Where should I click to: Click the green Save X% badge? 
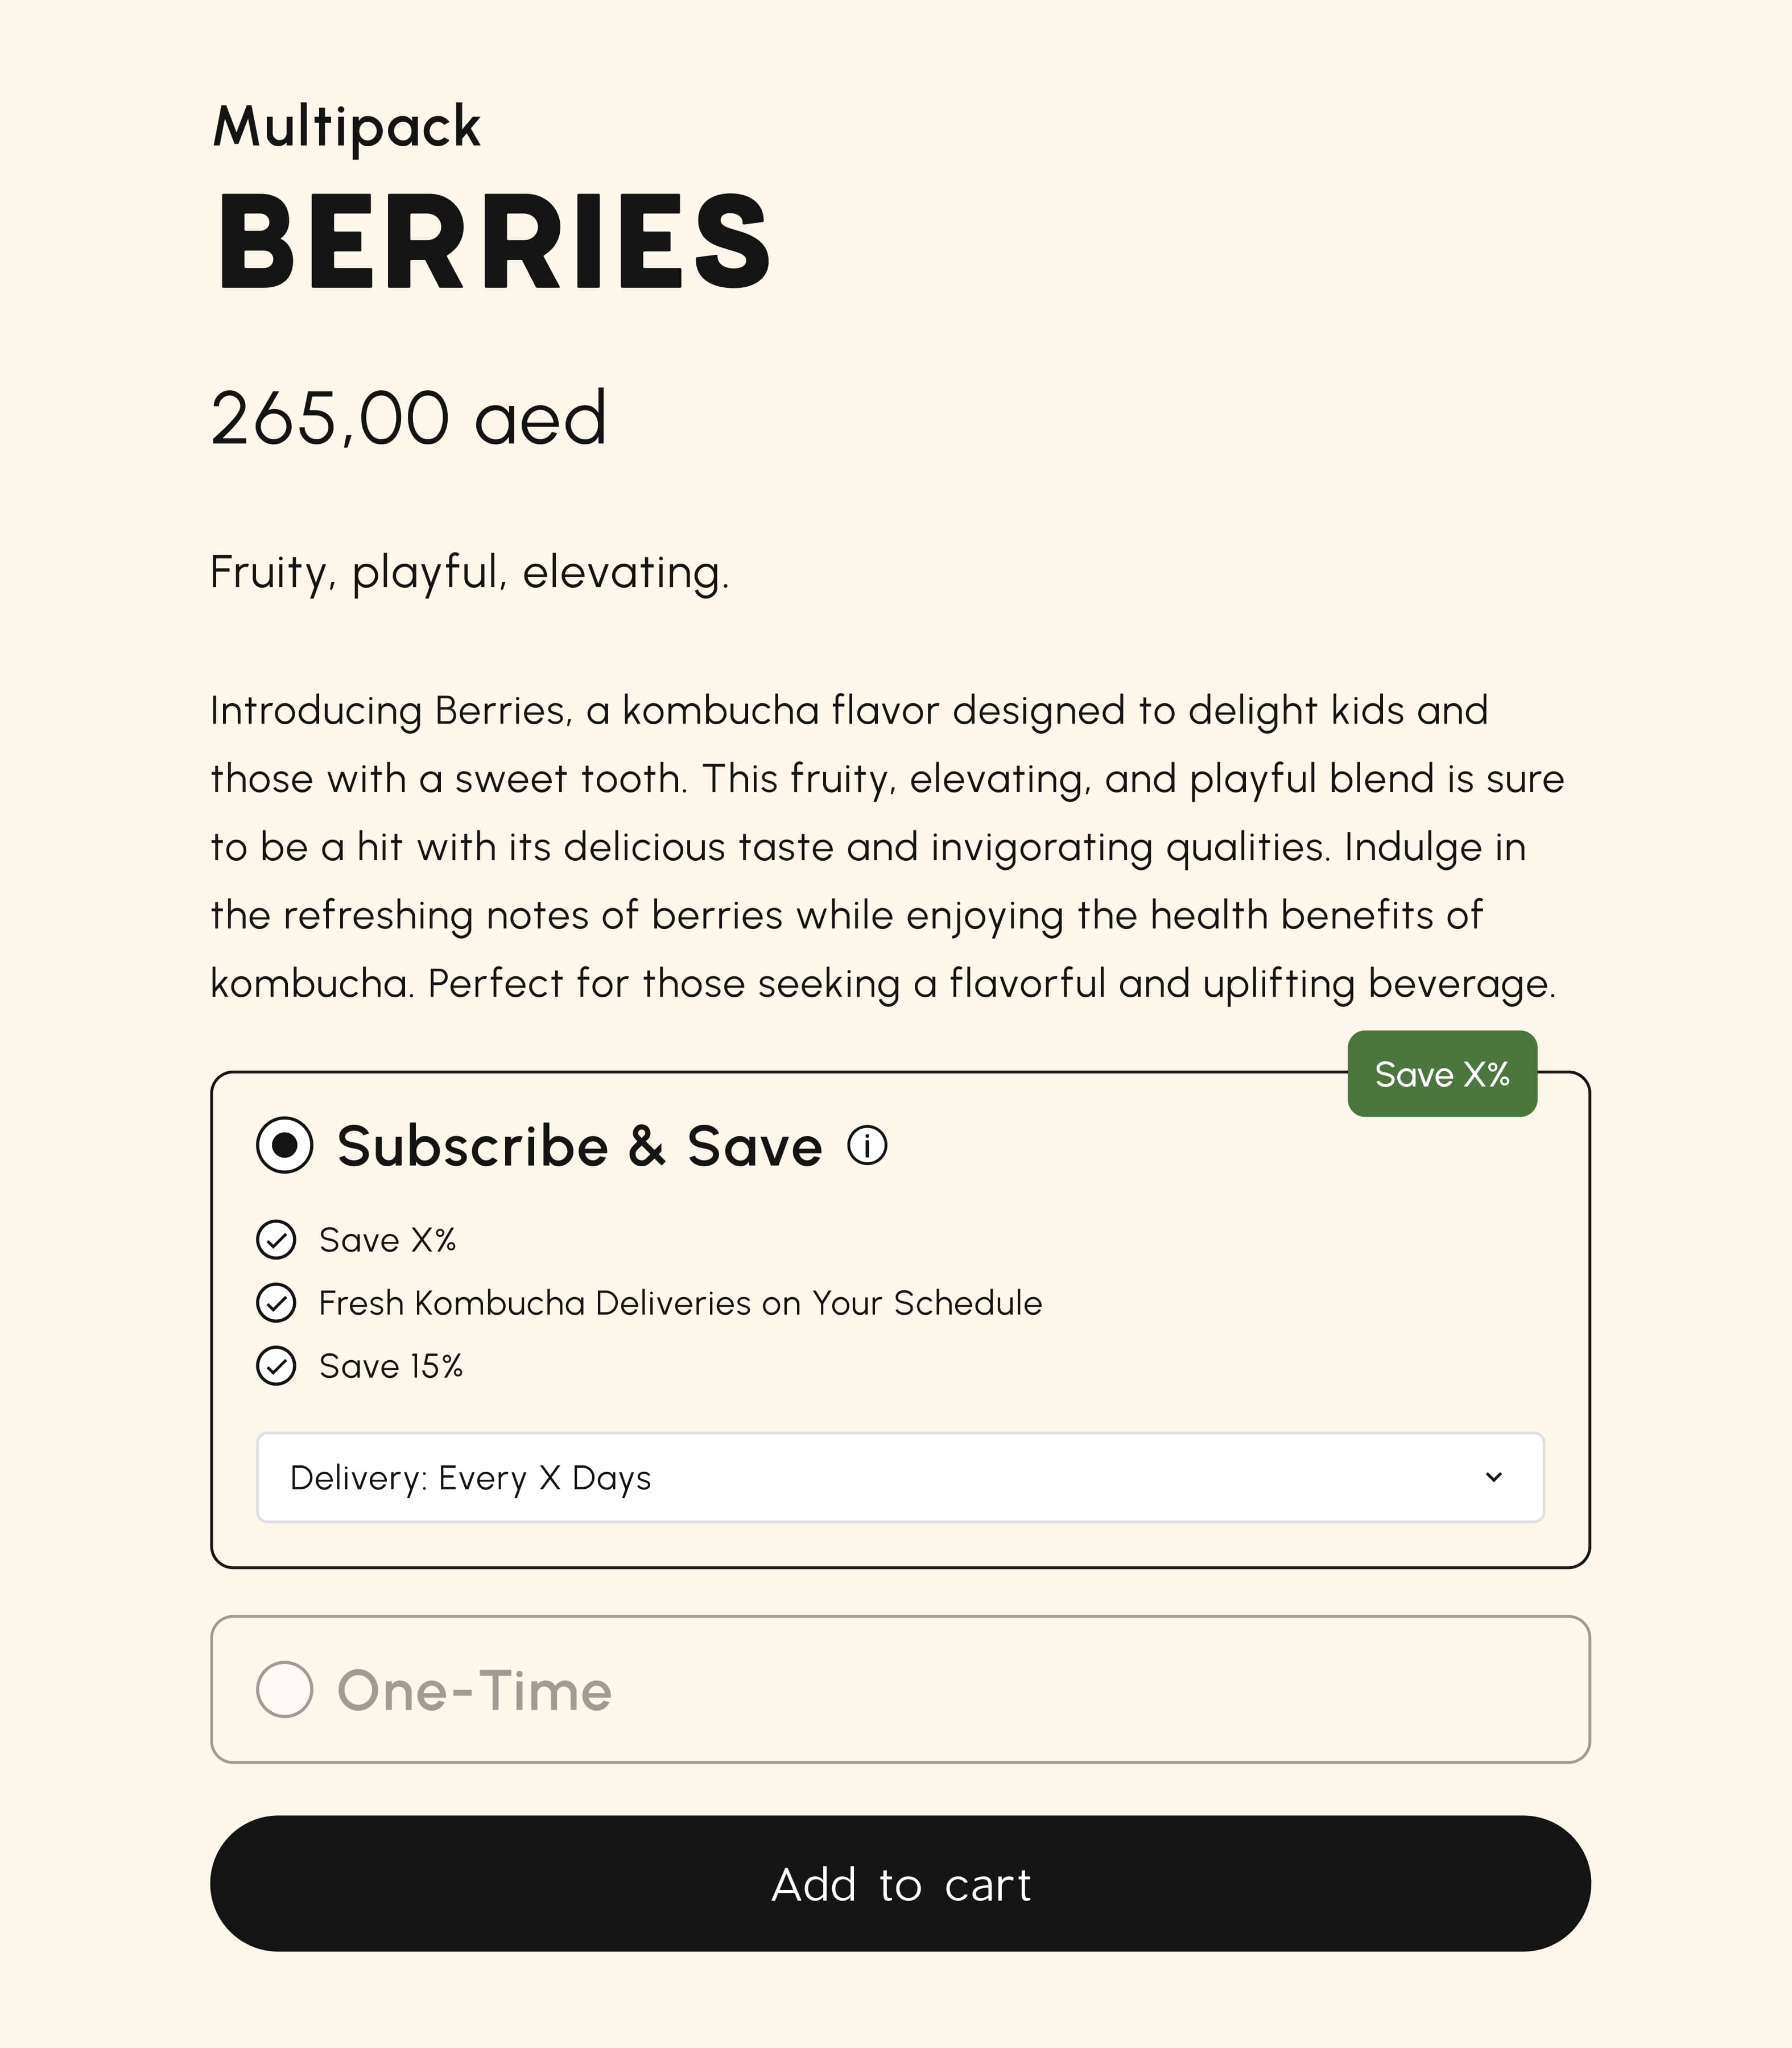pyautogui.click(x=1442, y=1074)
